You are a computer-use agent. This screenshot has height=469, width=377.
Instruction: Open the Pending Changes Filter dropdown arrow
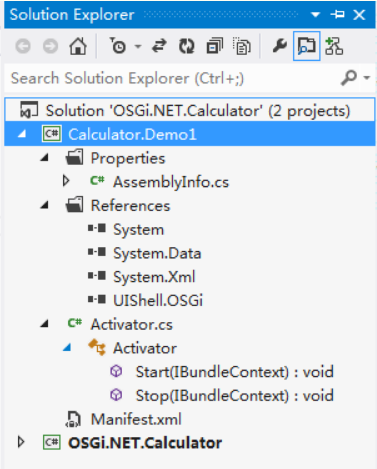(x=138, y=46)
